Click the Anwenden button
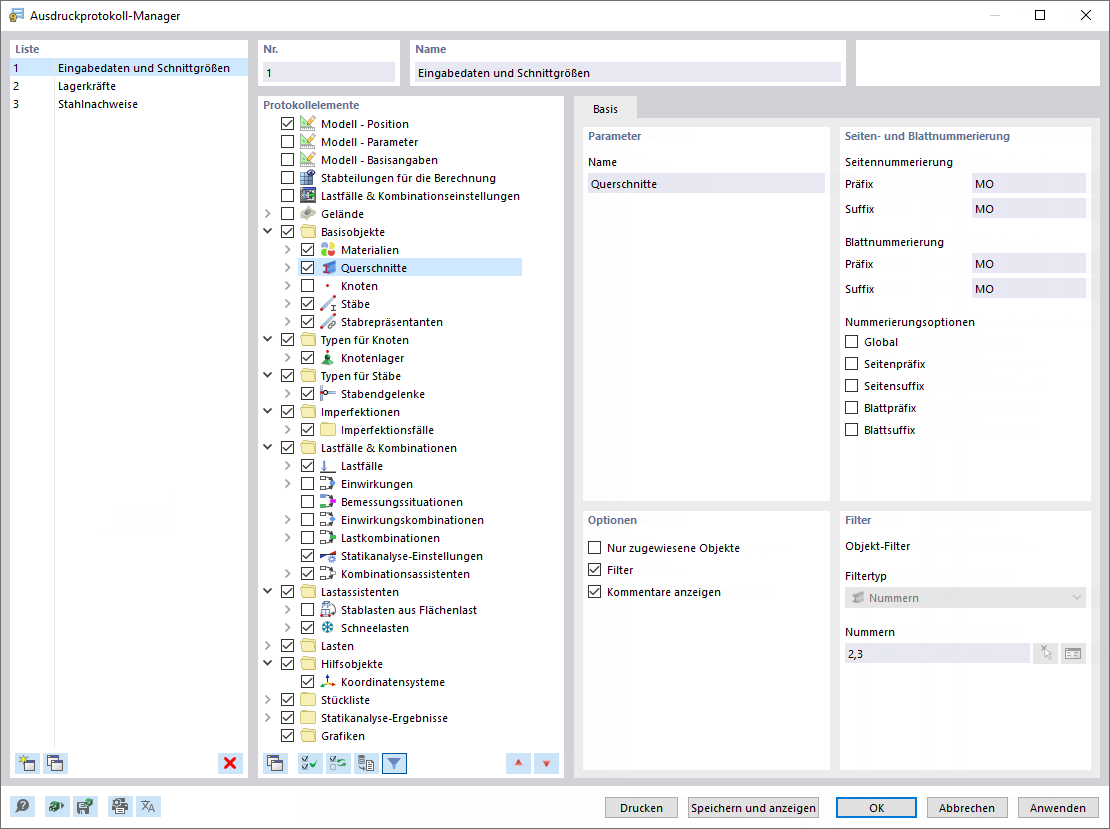1110x829 pixels. point(1058,808)
